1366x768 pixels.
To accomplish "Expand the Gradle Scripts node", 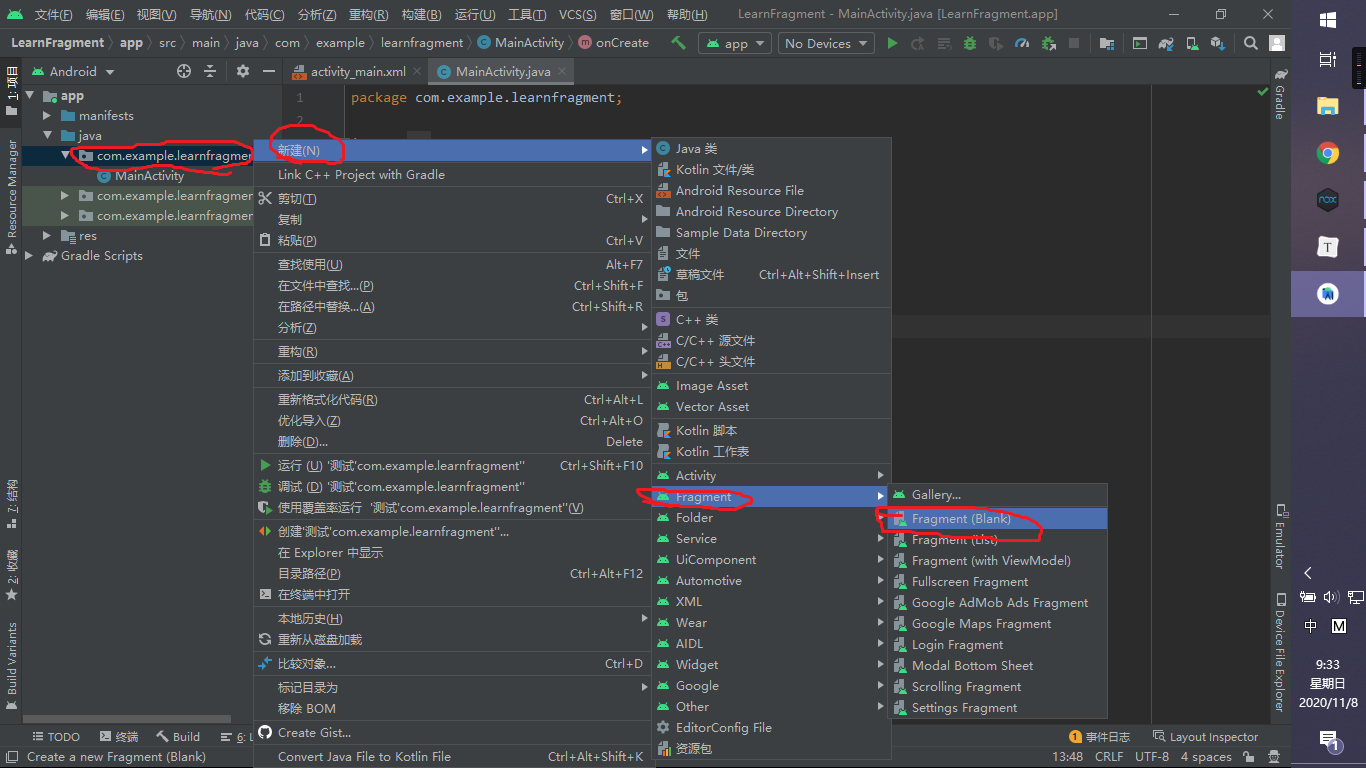I will click(x=29, y=256).
